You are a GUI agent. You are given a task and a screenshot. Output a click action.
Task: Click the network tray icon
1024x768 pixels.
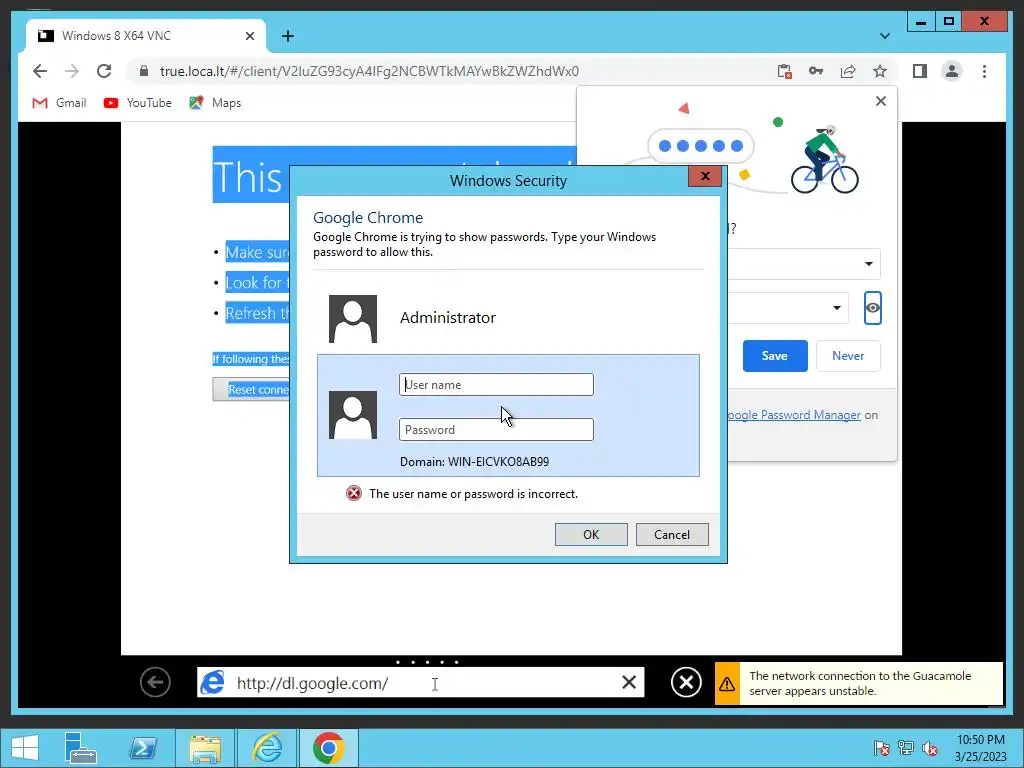[906, 748]
